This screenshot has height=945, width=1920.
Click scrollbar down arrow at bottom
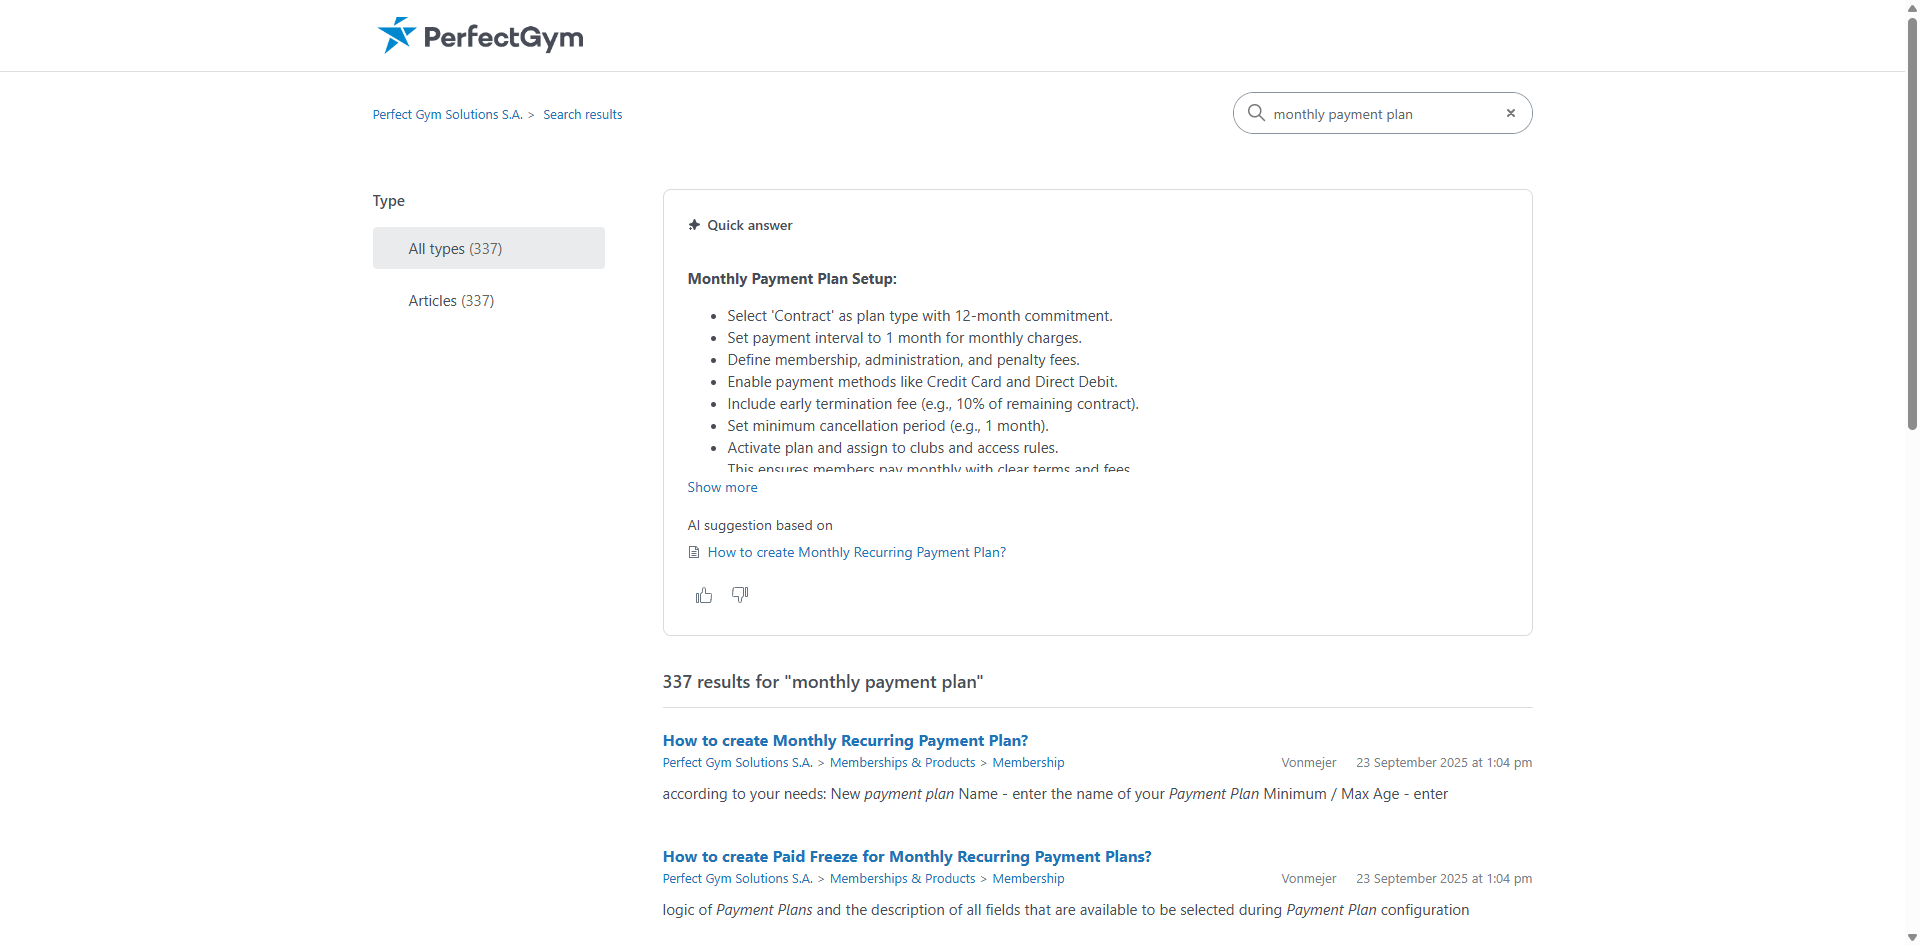coord(1912,937)
